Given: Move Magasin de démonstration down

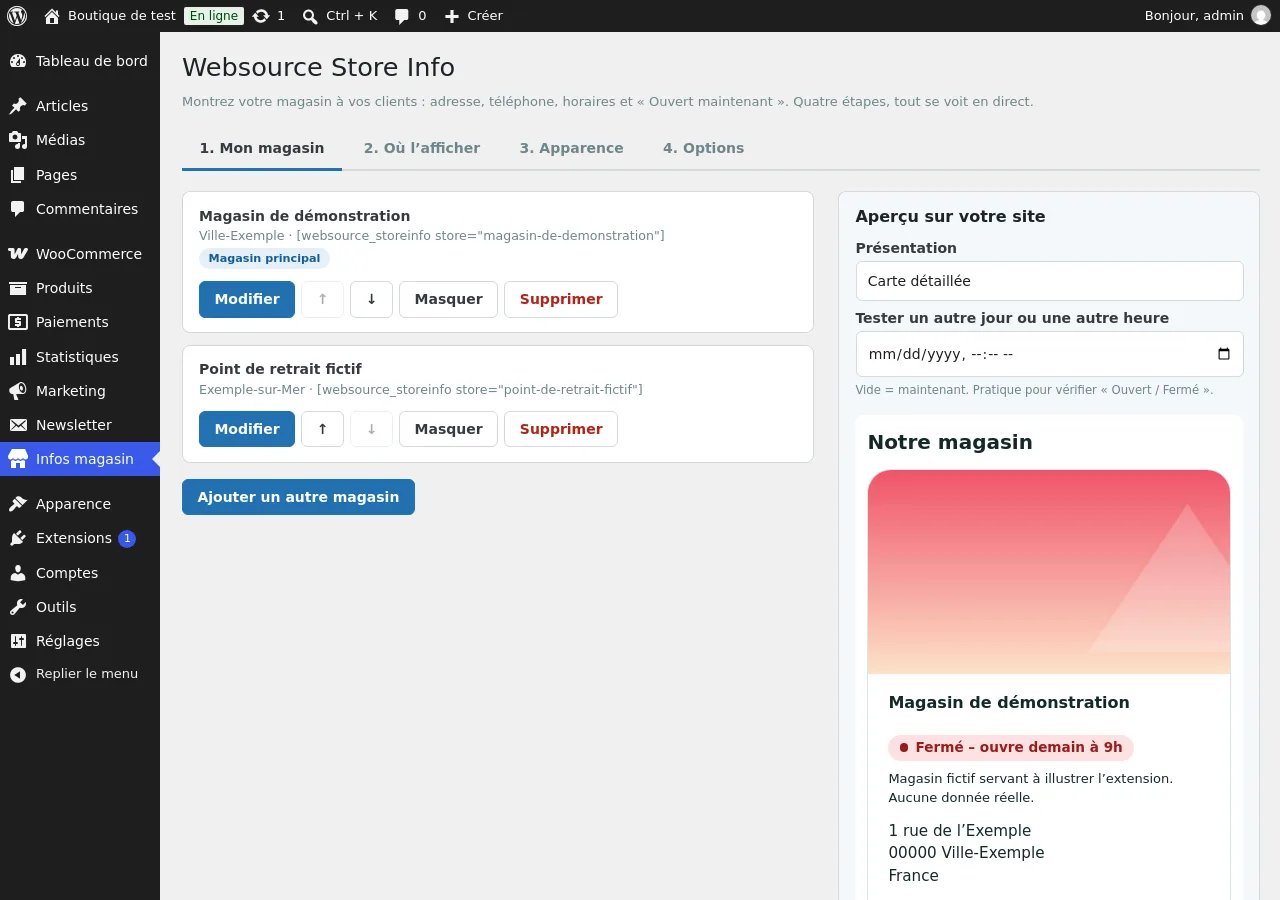Looking at the screenshot, I should [371, 299].
